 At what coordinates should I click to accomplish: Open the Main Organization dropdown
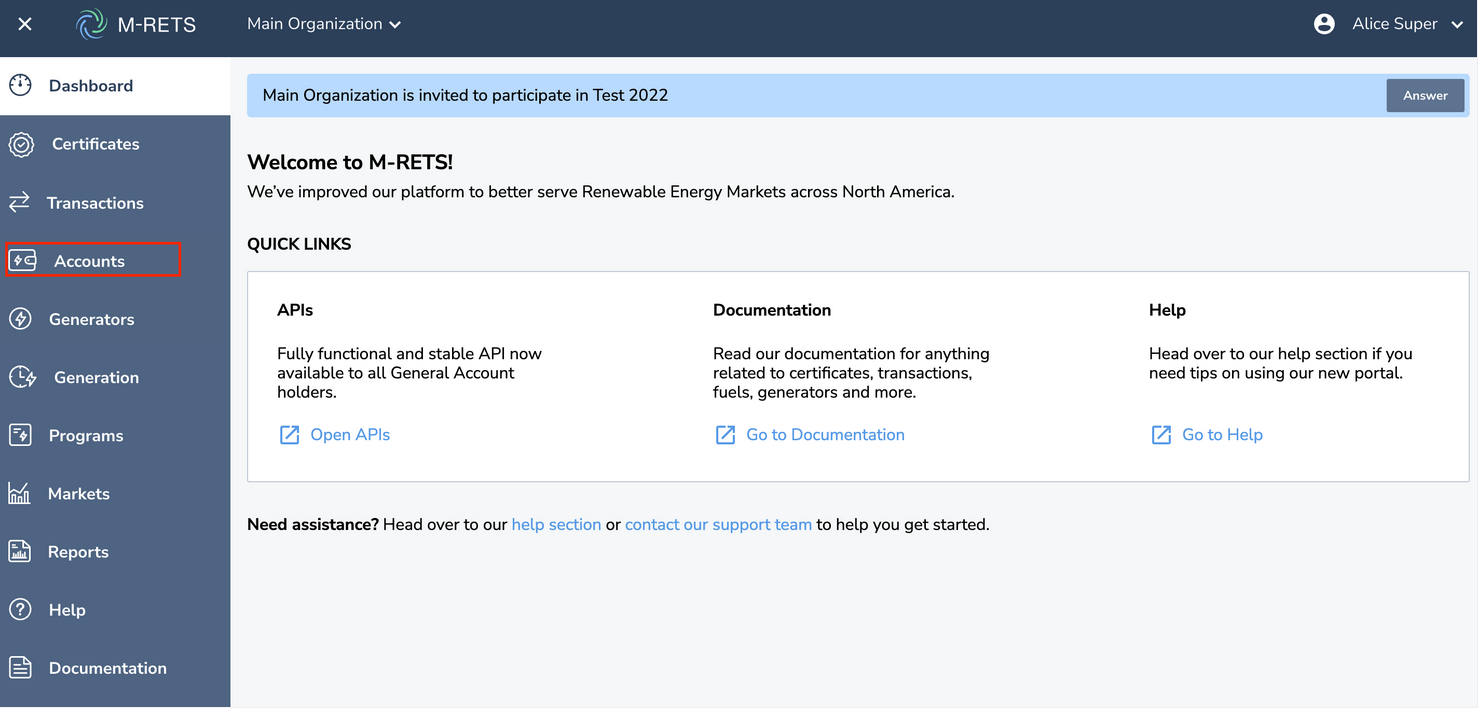pos(324,24)
